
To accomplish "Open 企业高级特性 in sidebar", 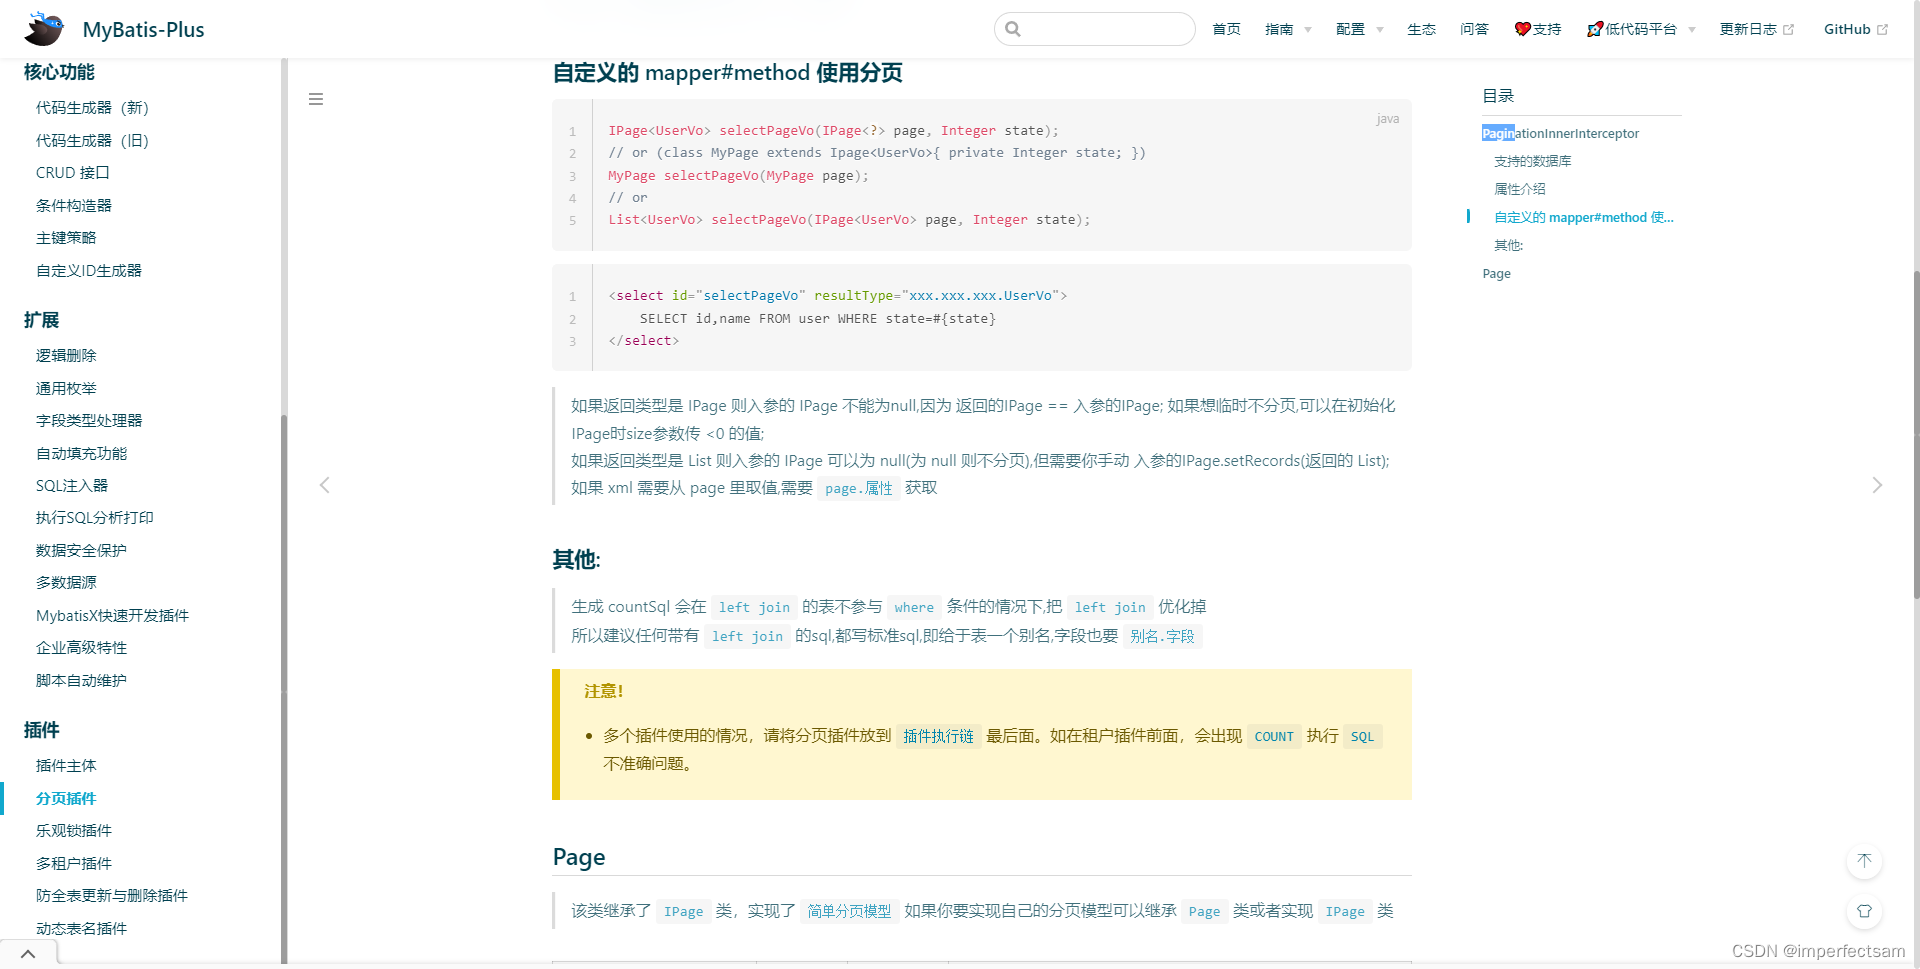I will 81,648.
